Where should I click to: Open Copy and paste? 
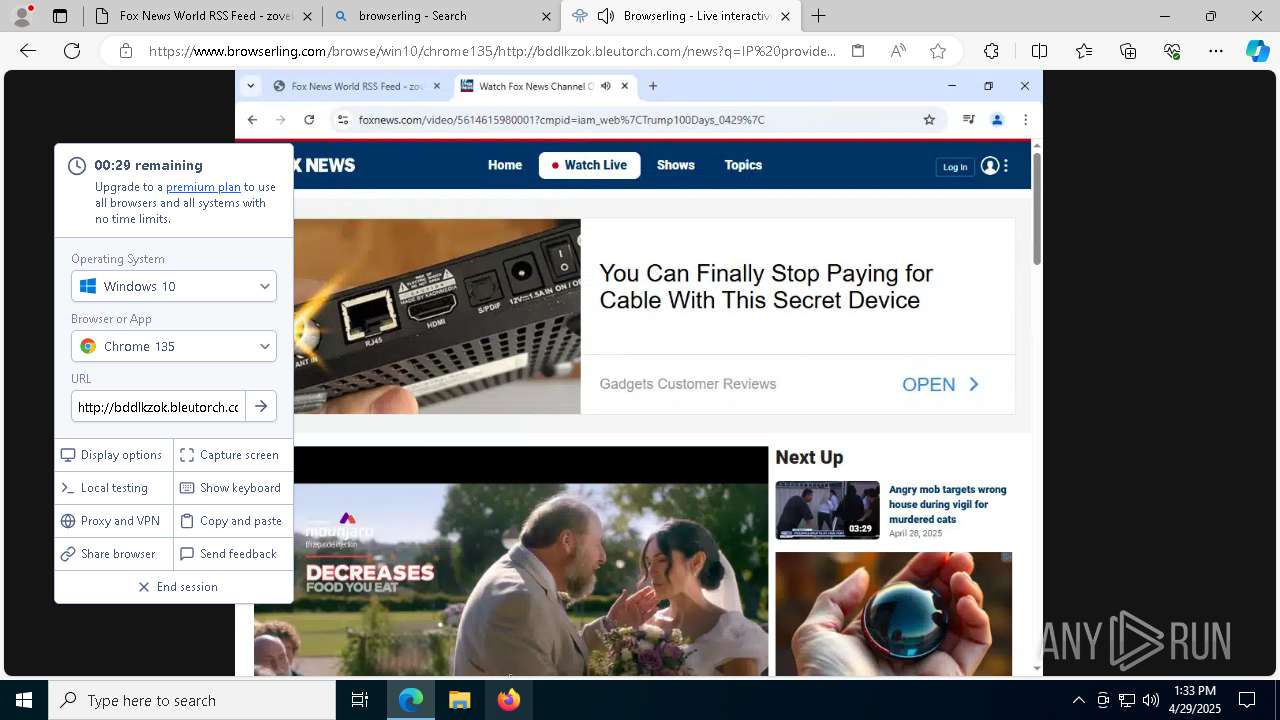tap(231, 521)
